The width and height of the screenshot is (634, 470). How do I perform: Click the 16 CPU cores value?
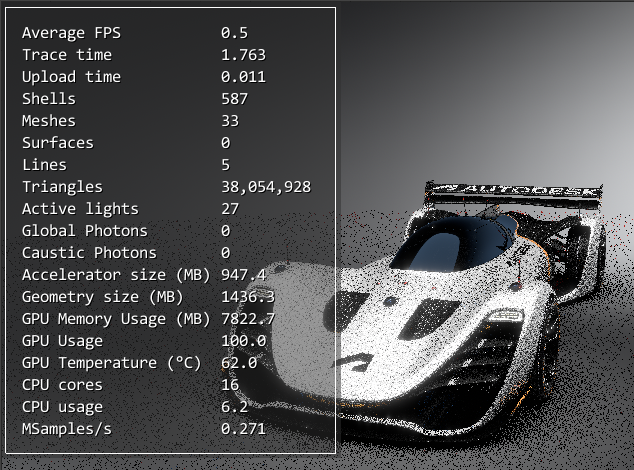230,385
